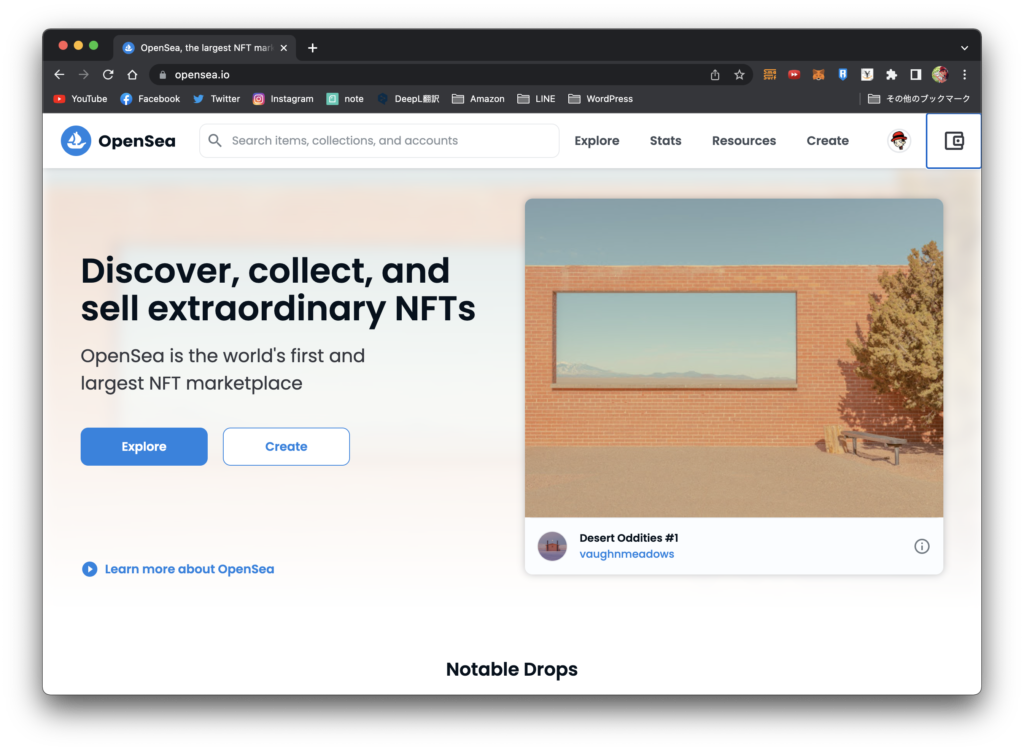Open the wallet icon in OpenSea header
The width and height of the screenshot is (1024, 751).
click(x=953, y=140)
